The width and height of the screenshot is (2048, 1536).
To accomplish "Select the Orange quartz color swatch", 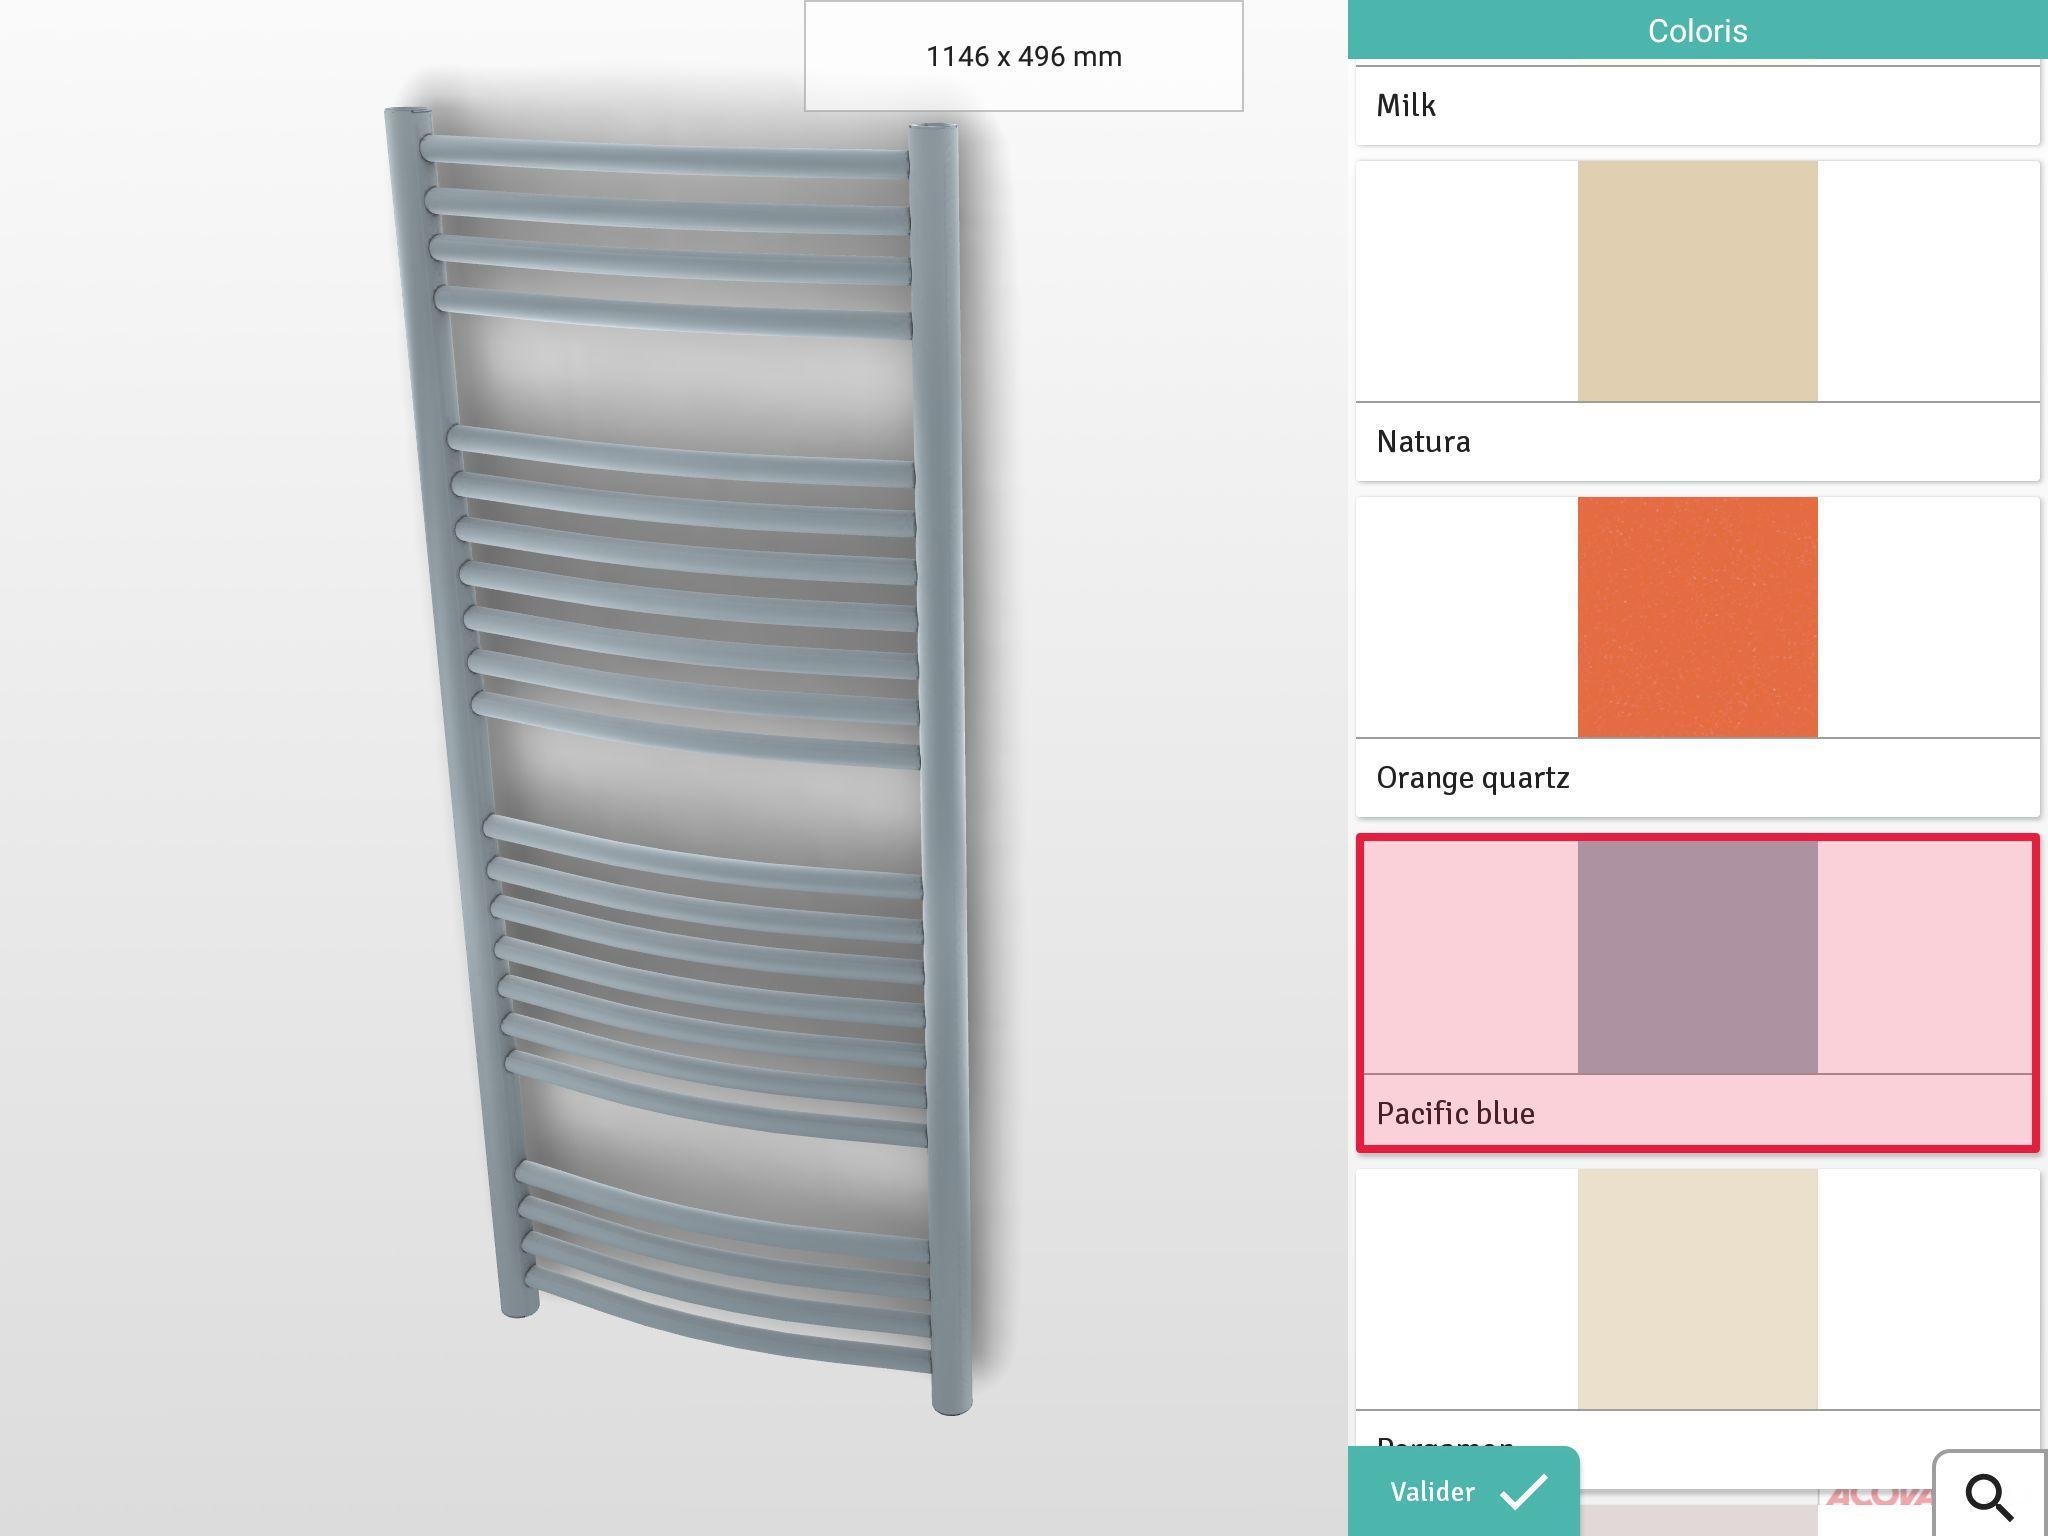I will 1697,616.
